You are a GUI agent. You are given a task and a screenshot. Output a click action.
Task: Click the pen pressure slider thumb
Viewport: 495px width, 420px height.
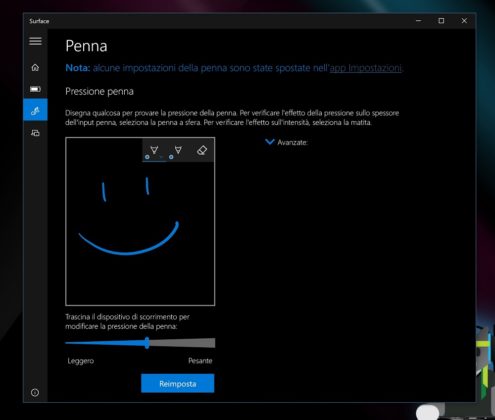click(x=147, y=343)
